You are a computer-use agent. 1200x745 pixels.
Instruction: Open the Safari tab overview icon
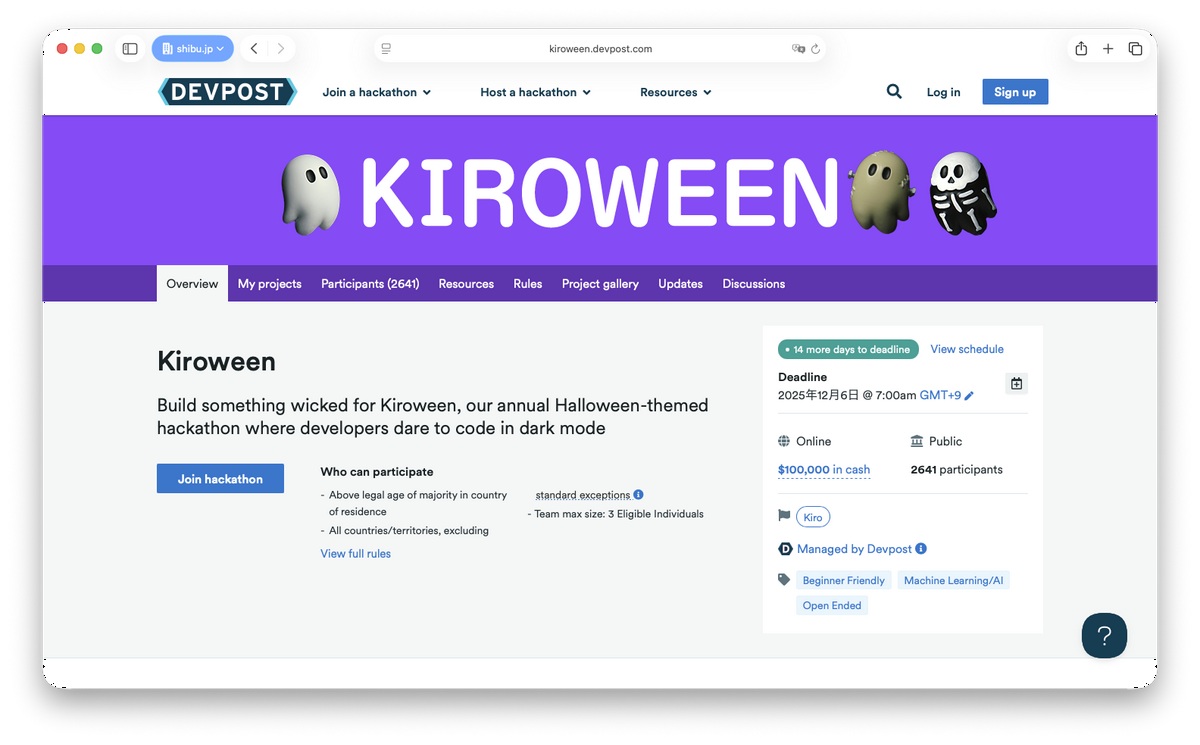[x=1135, y=49]
